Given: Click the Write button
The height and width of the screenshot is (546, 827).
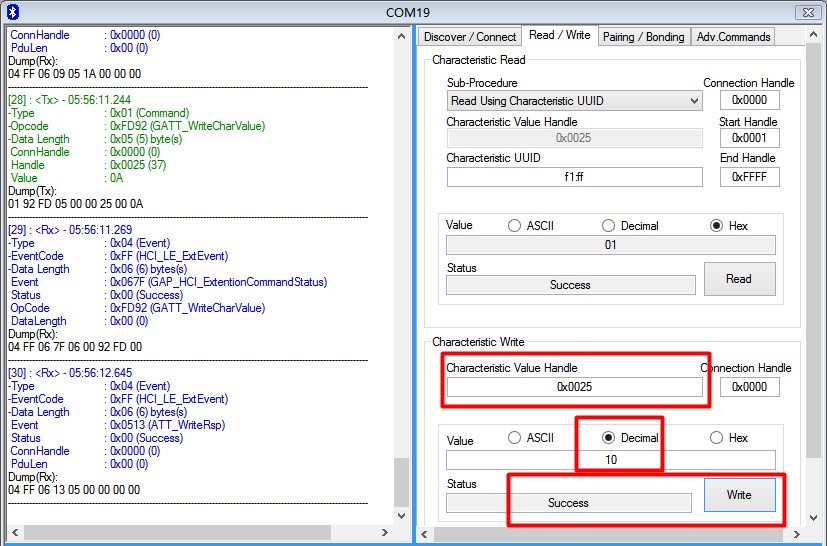Looking at the screenshot, I should [739, 495].
